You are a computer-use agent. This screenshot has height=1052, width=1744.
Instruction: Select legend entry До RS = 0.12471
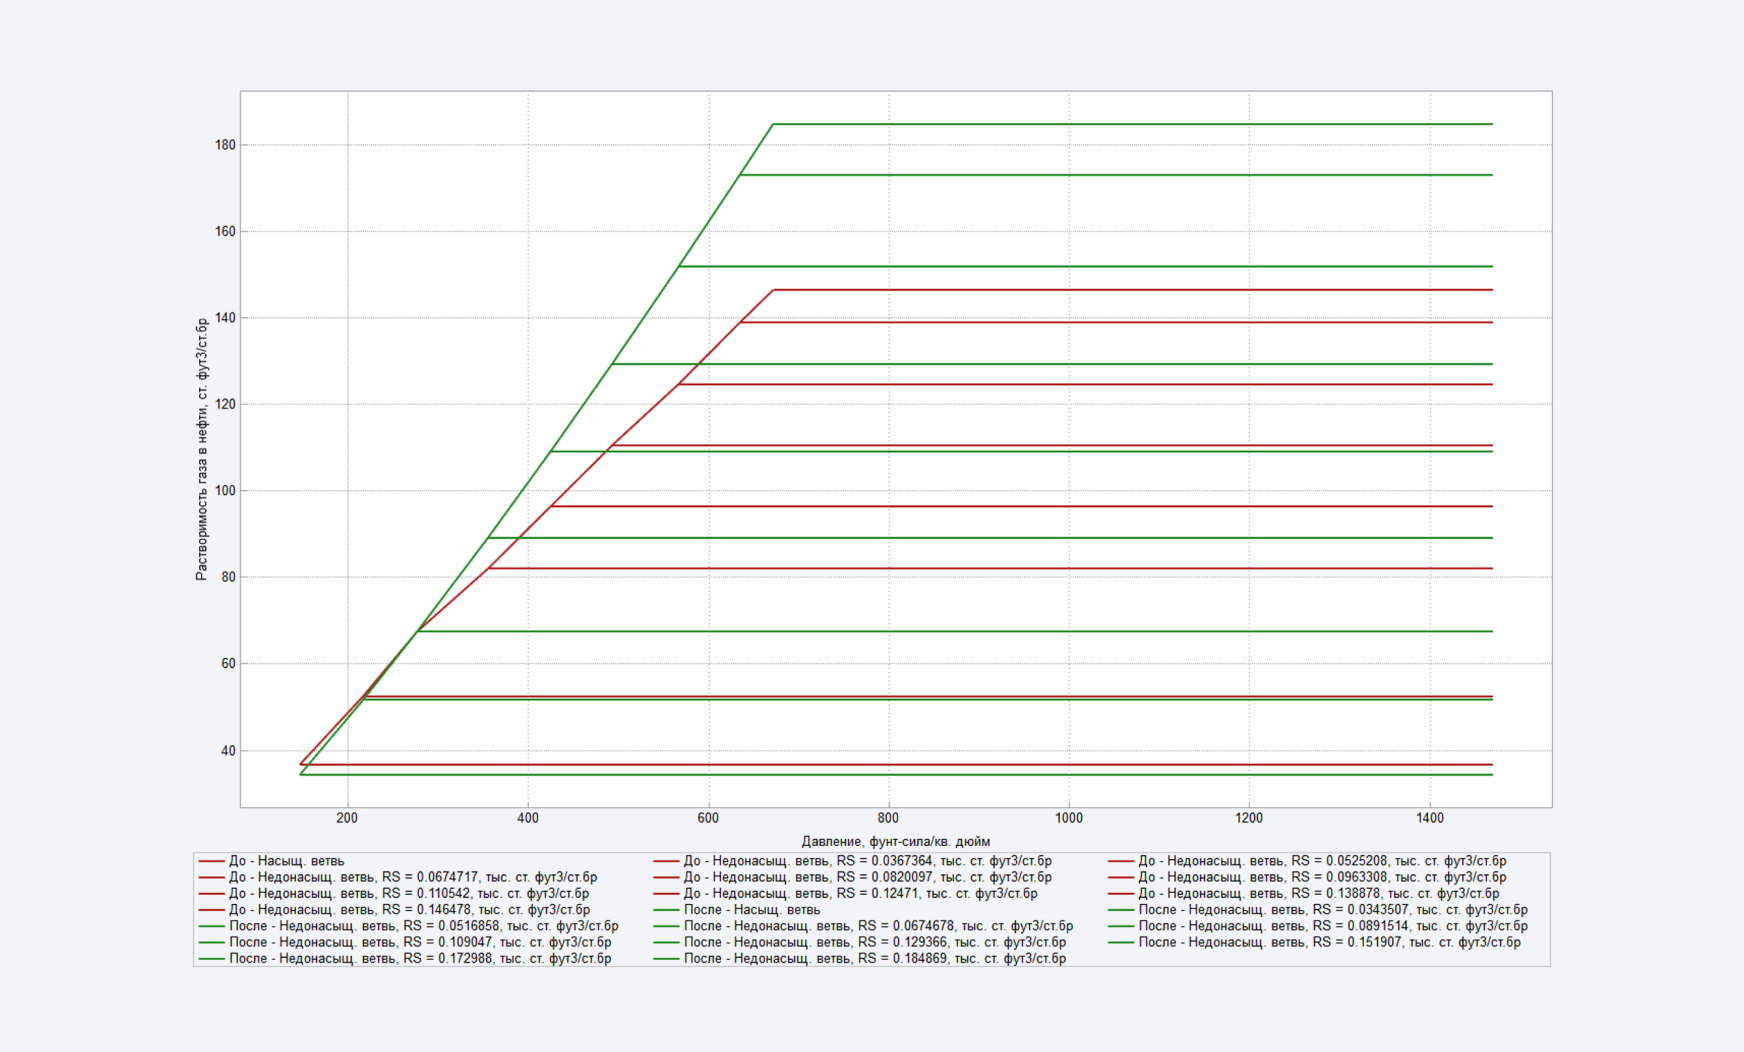(x=845, y=894)
